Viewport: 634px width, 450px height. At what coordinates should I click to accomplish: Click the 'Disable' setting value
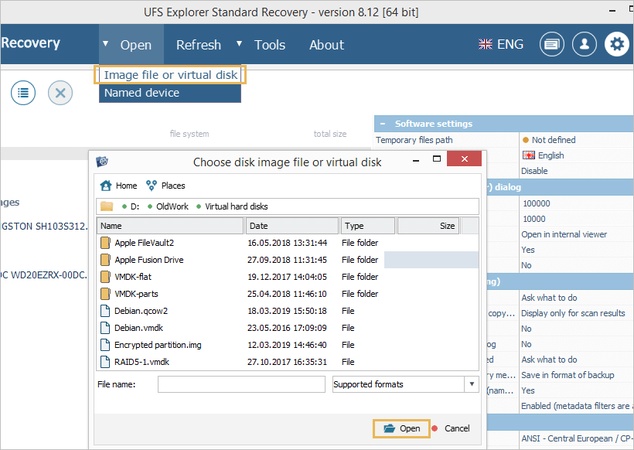(534, 171)
